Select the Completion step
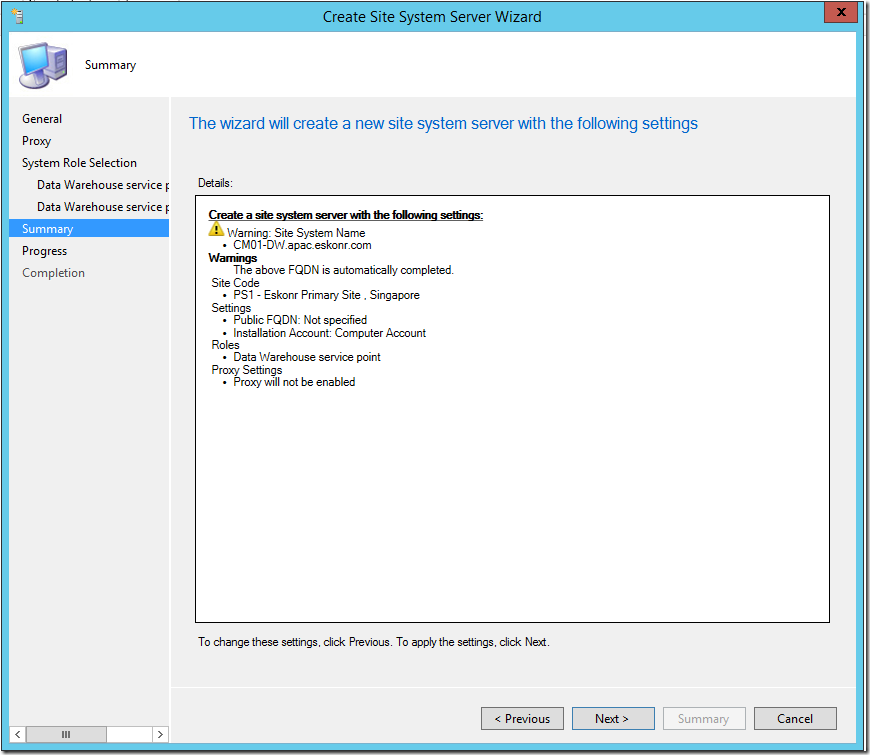This screenshot has width=870, height=755. pyautogui.click(x=53, y=273)
